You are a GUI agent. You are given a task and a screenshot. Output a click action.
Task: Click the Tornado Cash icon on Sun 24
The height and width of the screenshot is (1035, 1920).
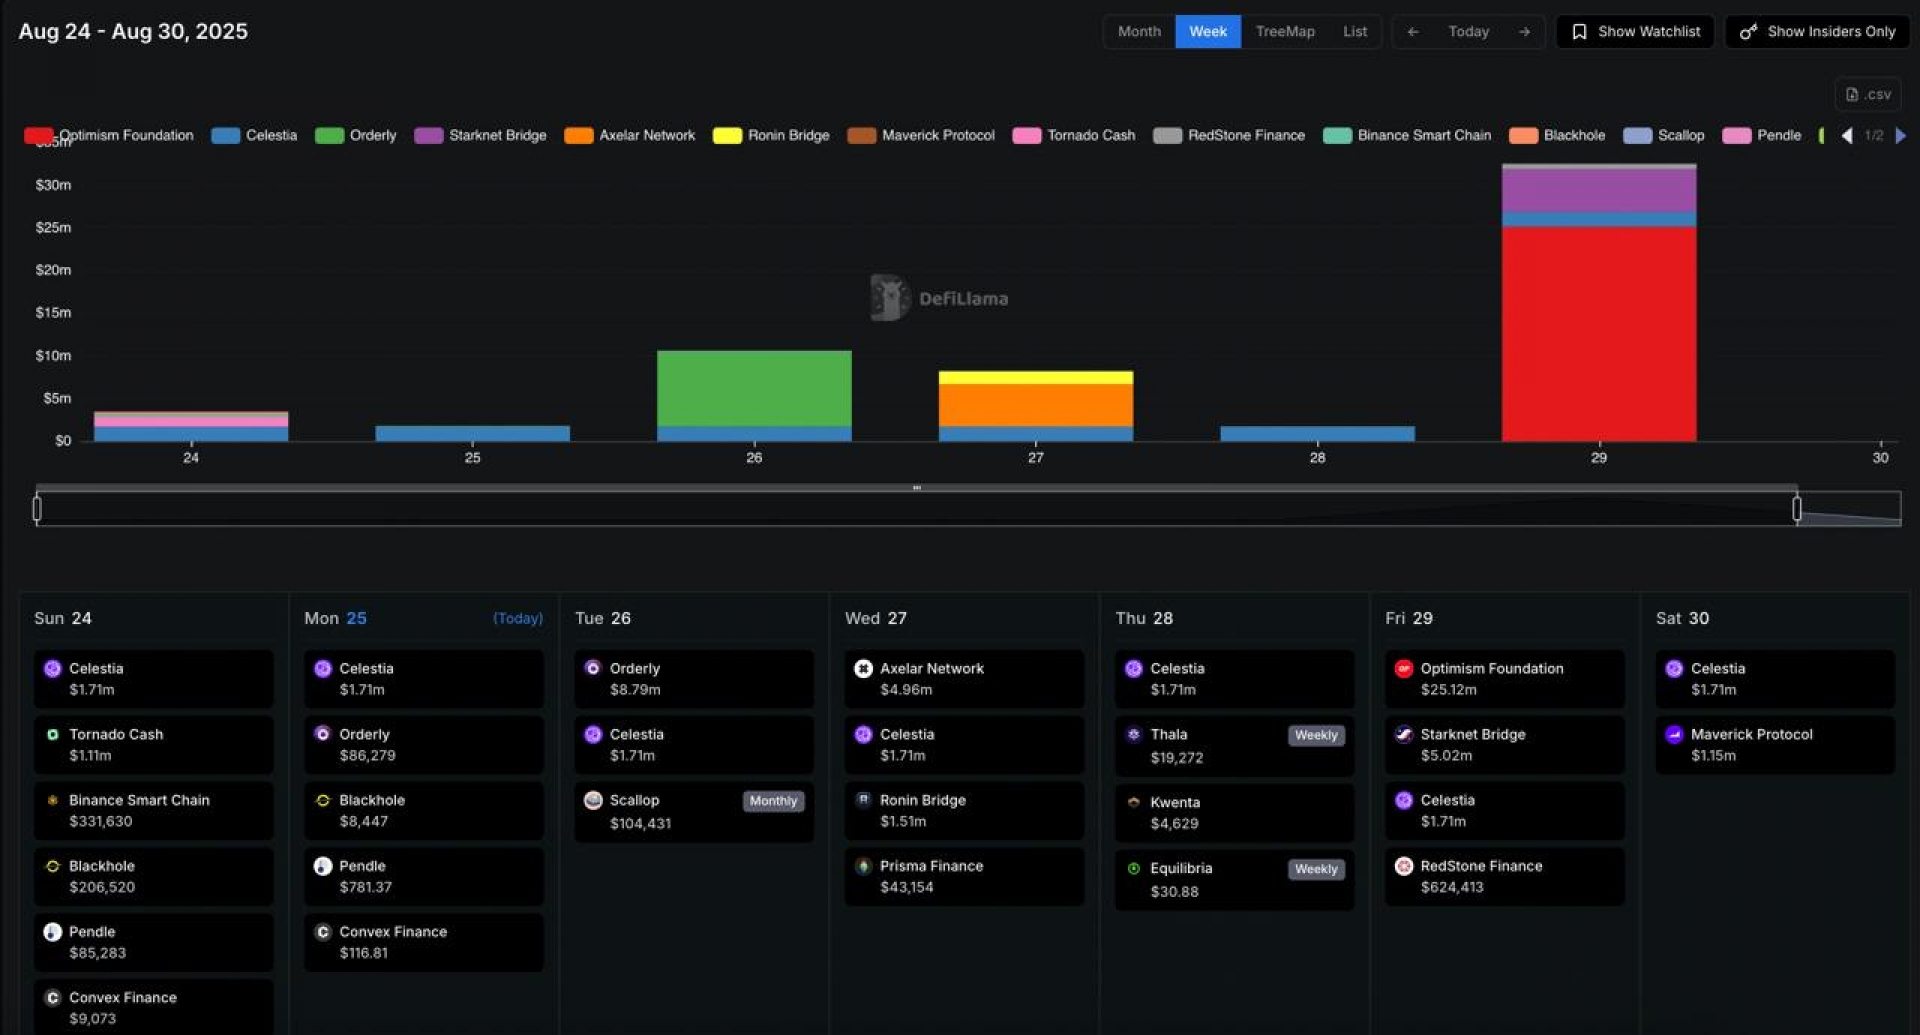point(53,735)
